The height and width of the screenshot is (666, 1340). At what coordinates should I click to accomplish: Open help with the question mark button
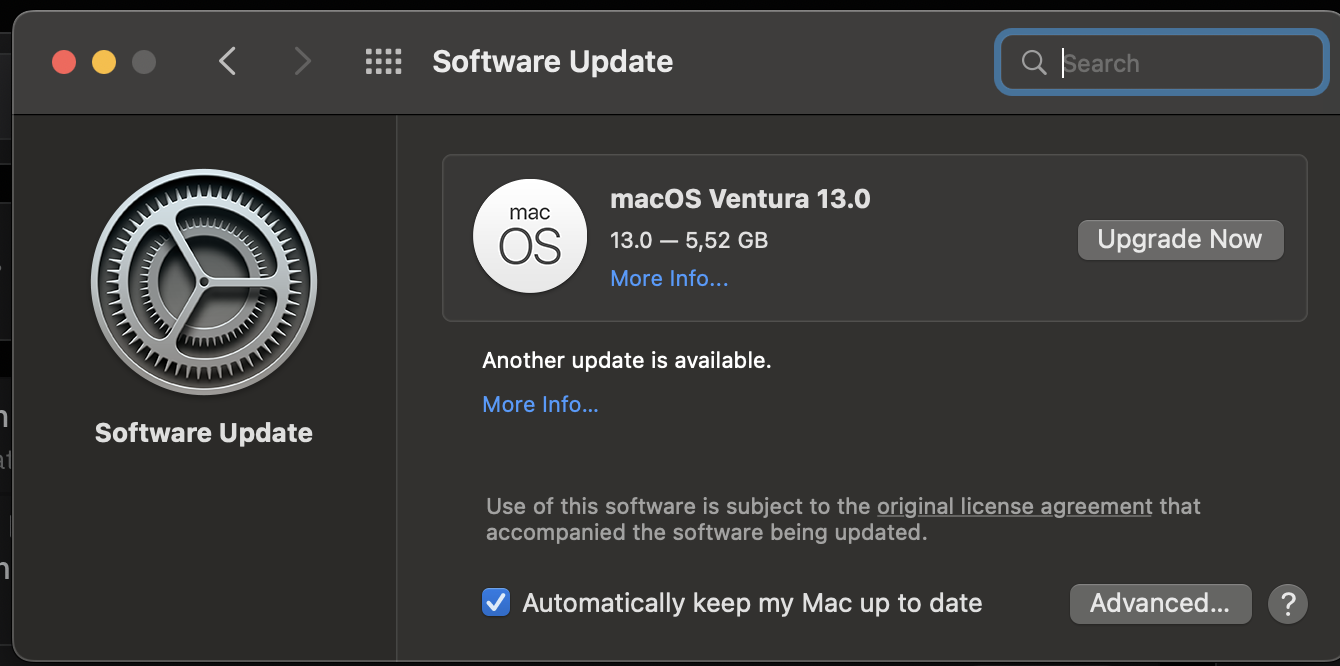pos(1288,604)
